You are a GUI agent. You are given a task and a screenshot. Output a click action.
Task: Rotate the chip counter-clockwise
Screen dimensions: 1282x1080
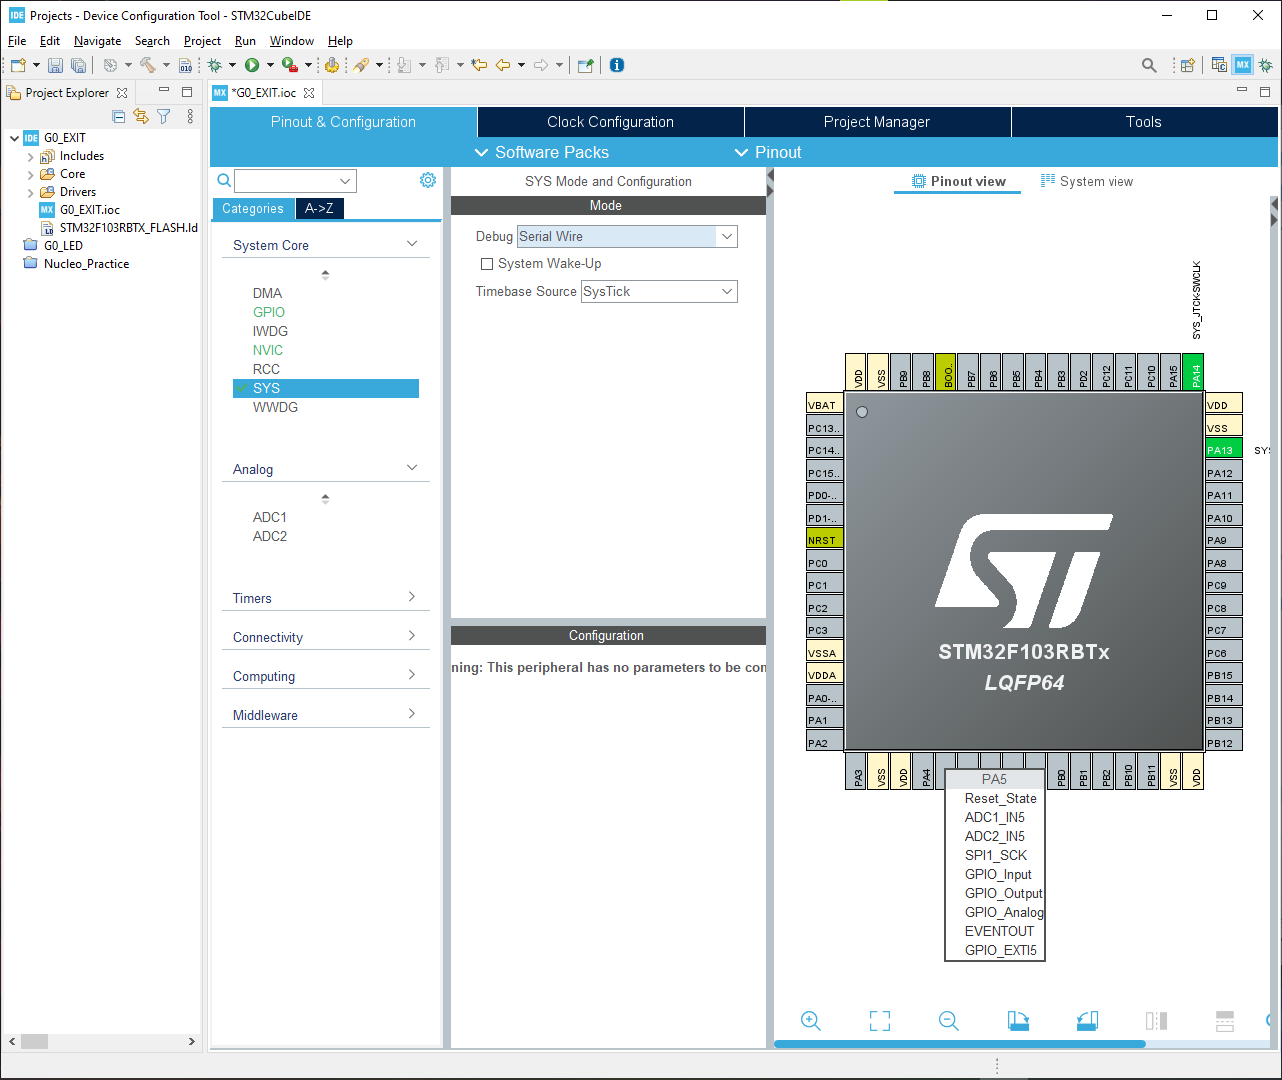[x=1087, y=1021]
